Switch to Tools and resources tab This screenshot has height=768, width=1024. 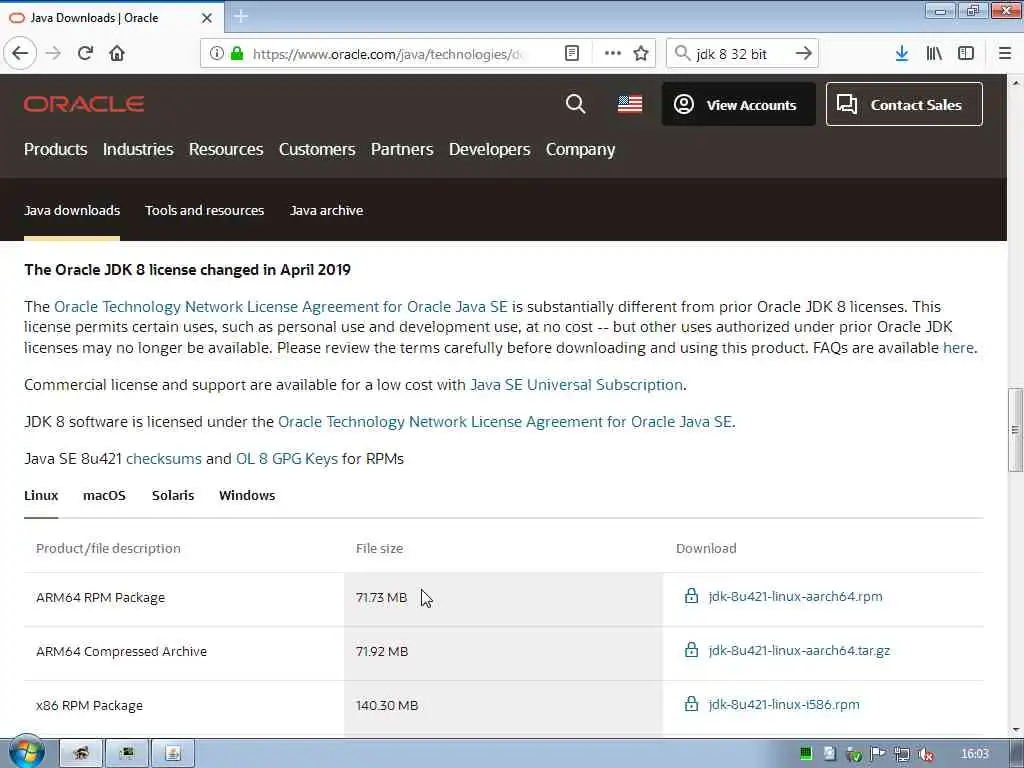click(204, 210)
